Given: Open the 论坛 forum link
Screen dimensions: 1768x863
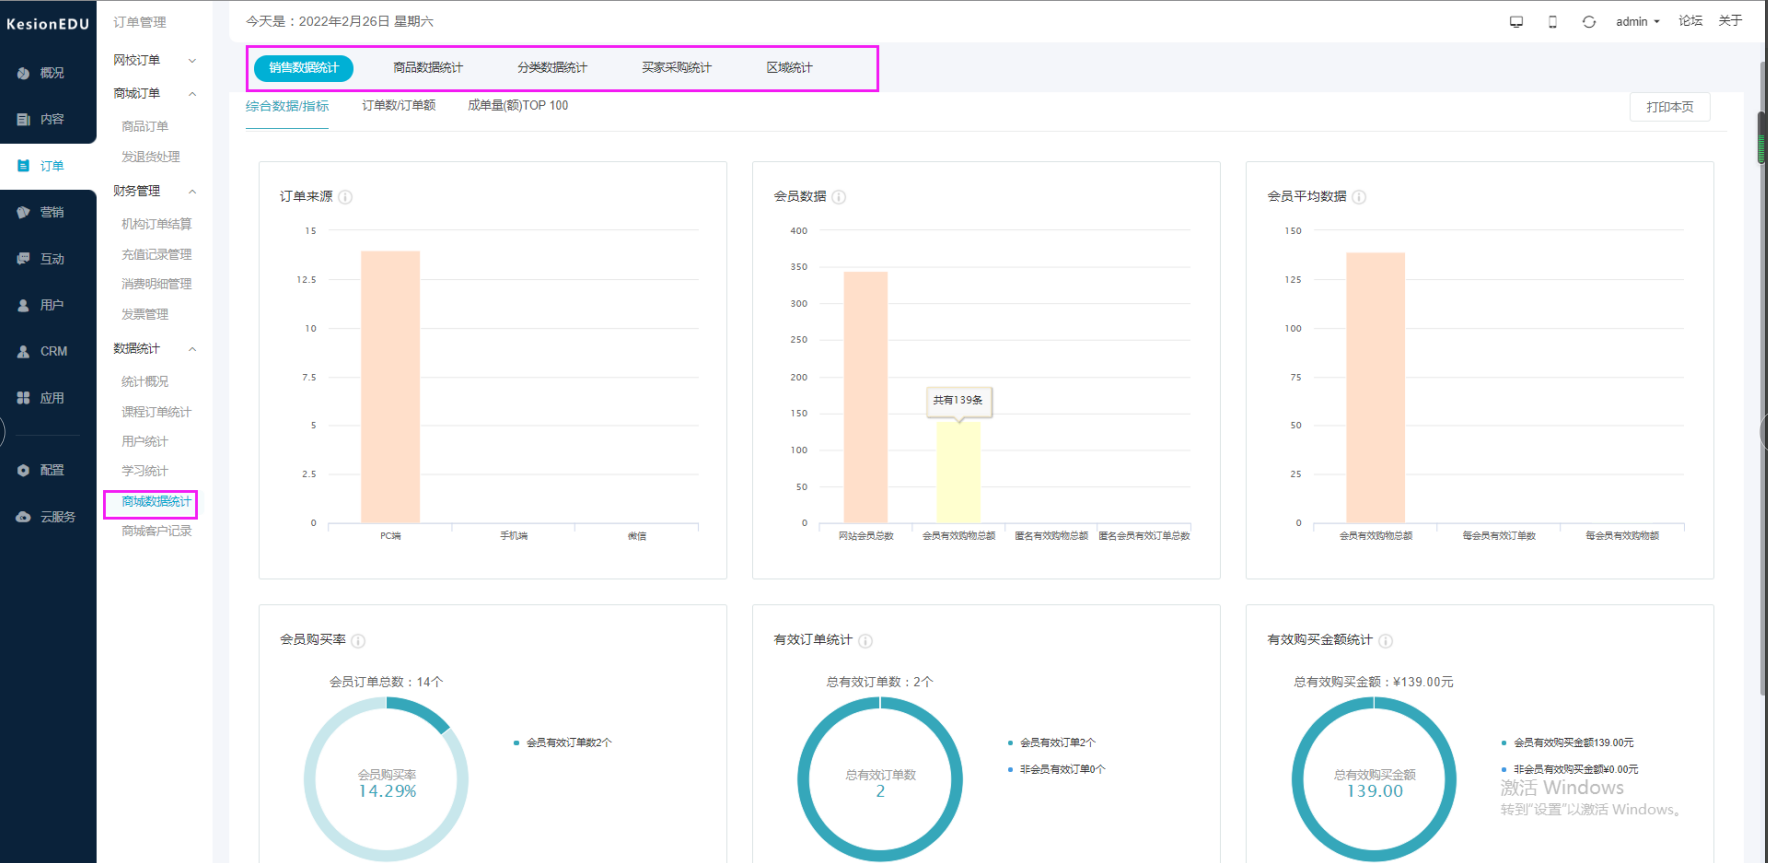Looking at the screenshot, I should pos(1690,21).
